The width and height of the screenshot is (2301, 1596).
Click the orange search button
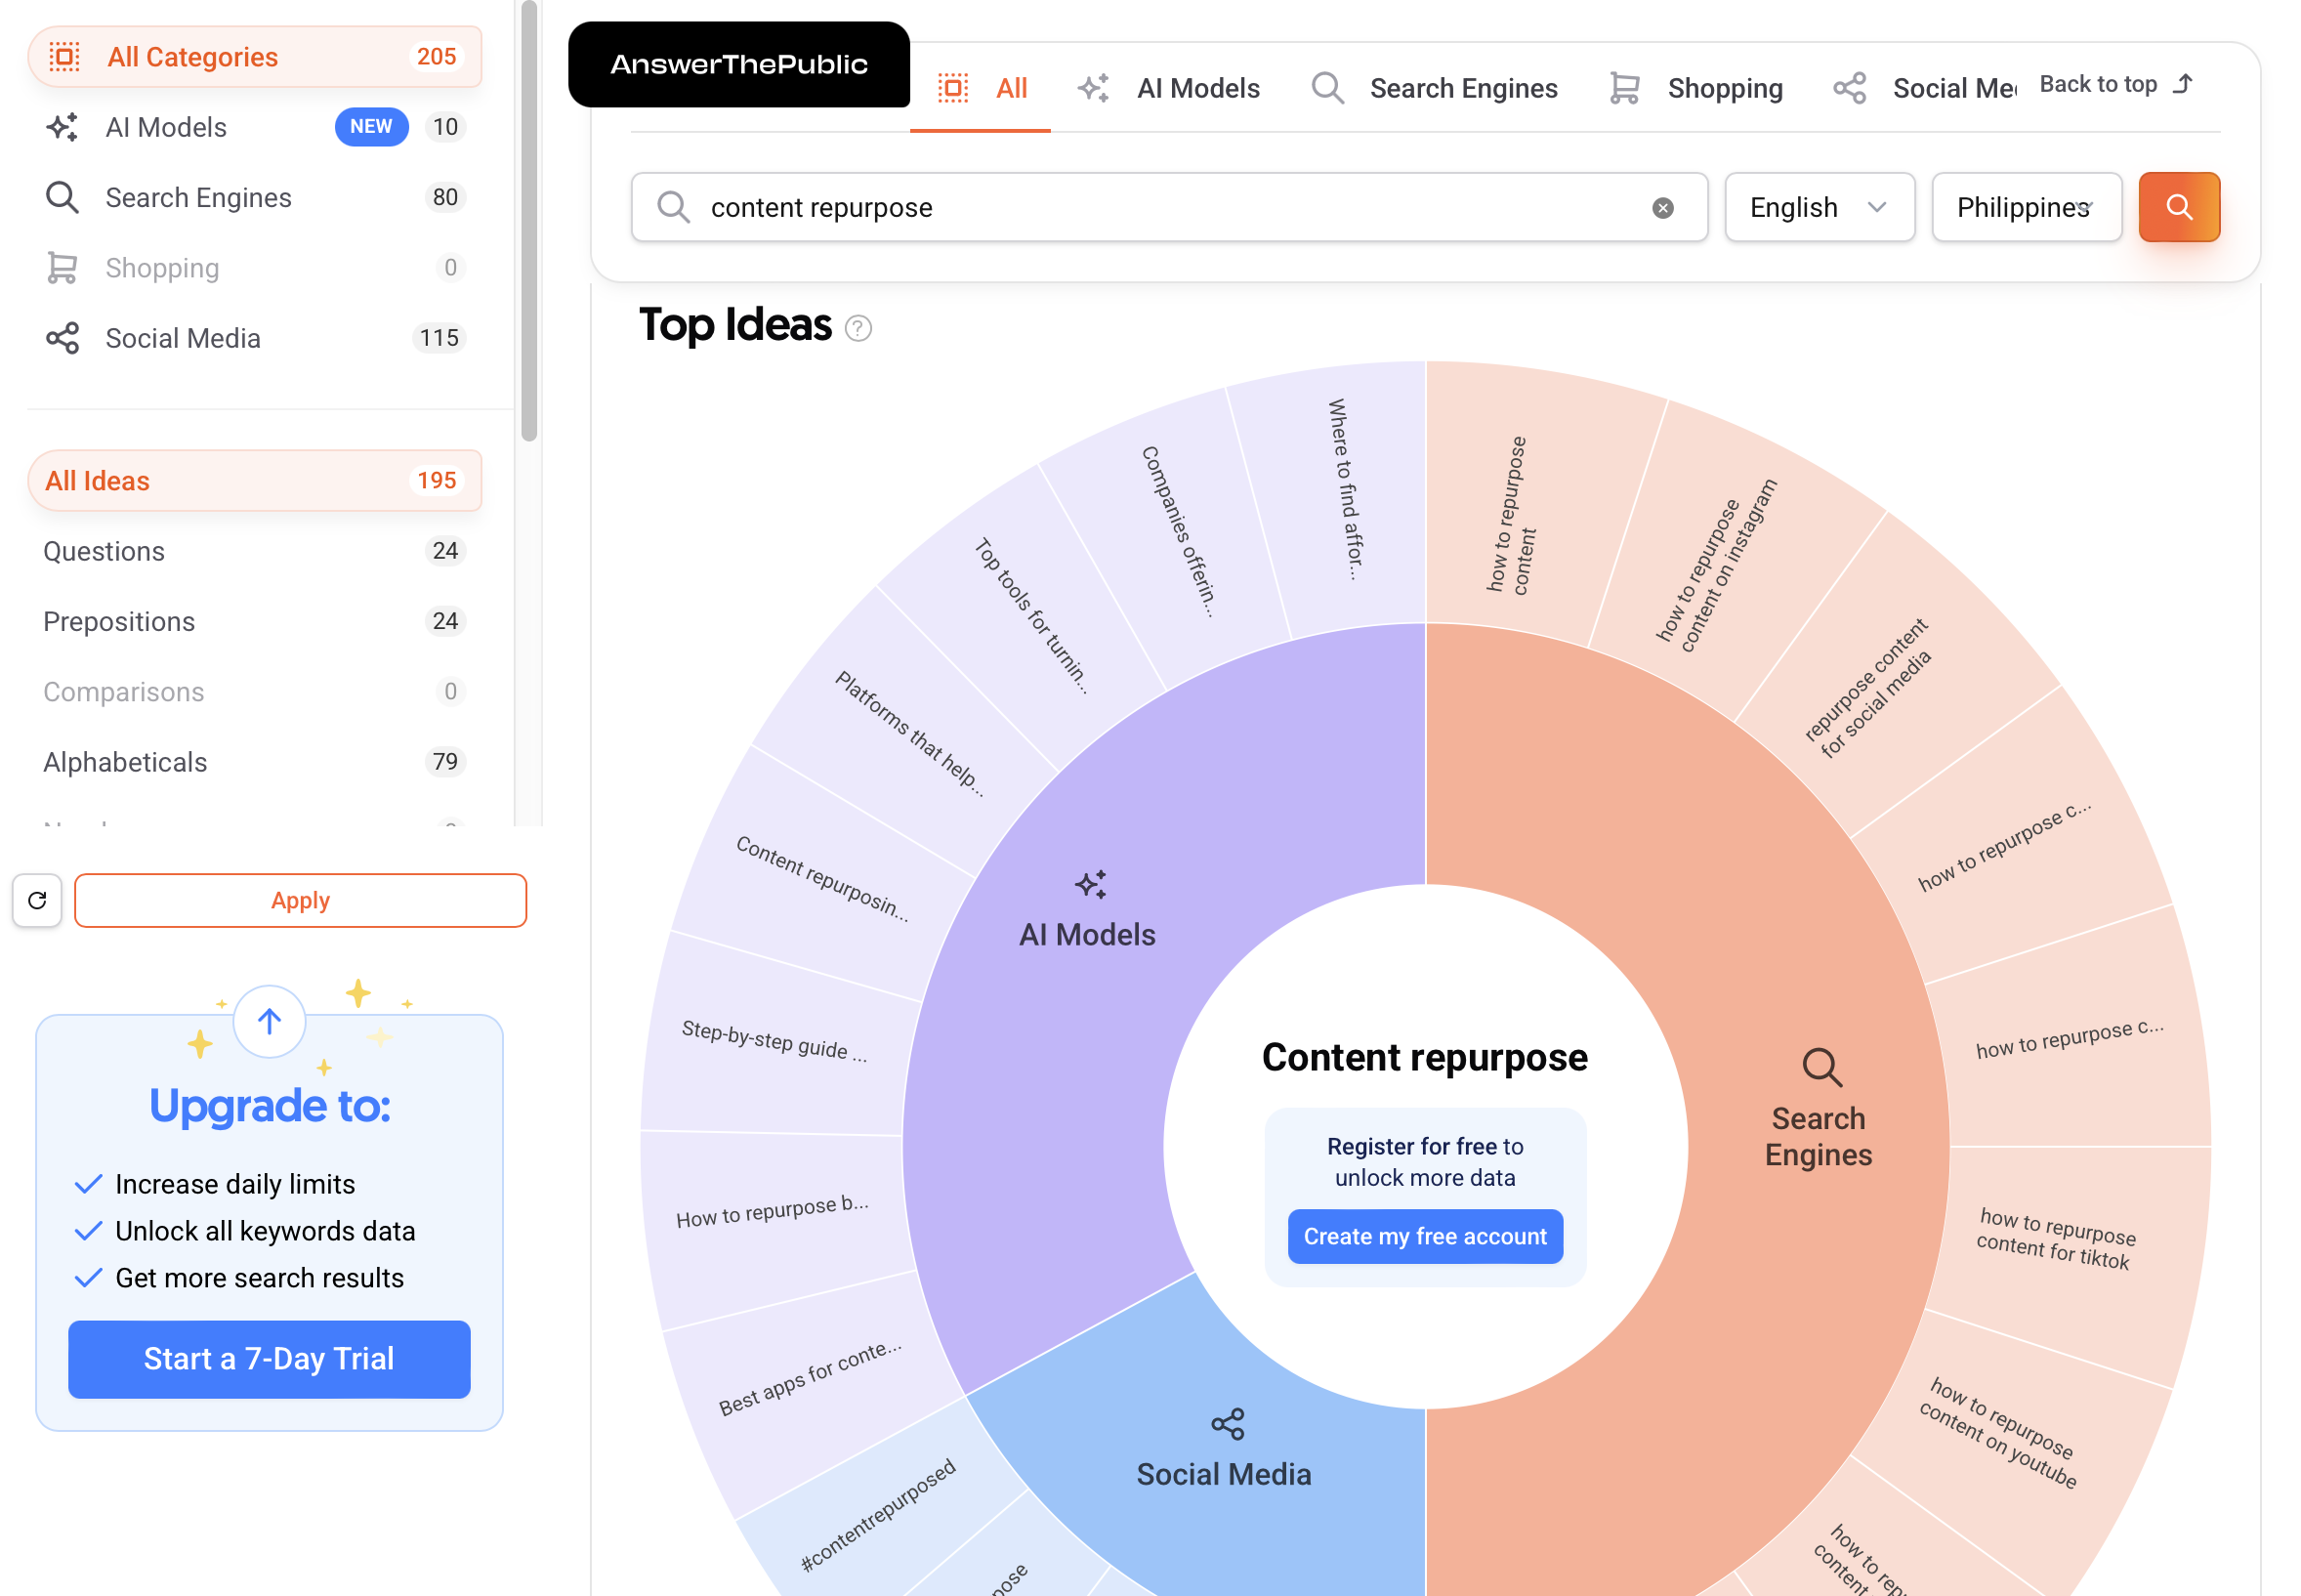[2178, 207]
